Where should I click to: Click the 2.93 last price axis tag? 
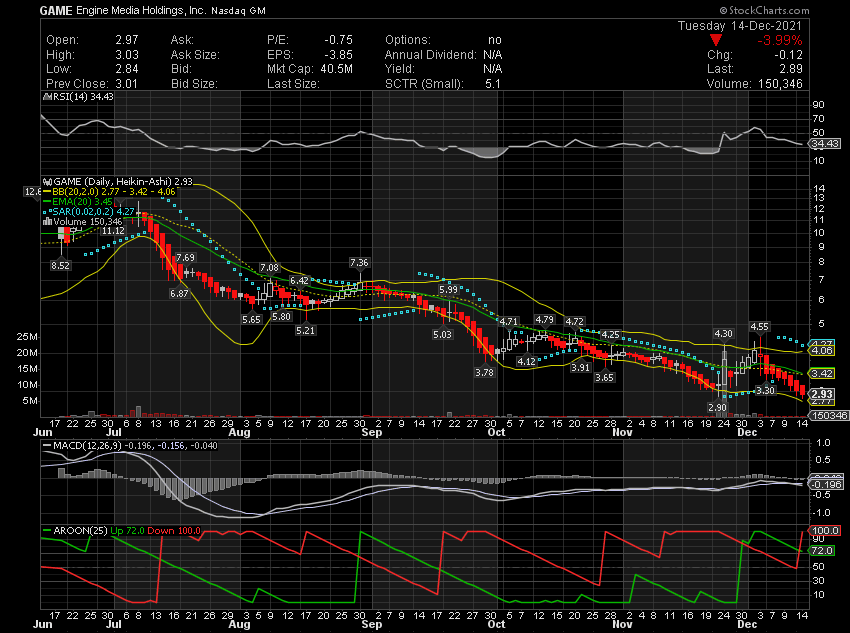(822, 394)
